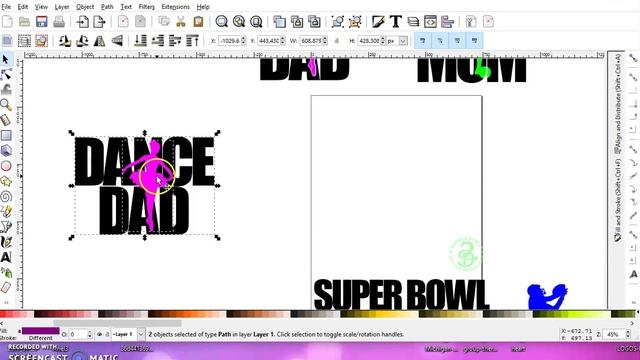Image resolution: width=640 pixels, height=360 pixels.
Task: Click the X coordinate input field
Action: click(230, 41)
